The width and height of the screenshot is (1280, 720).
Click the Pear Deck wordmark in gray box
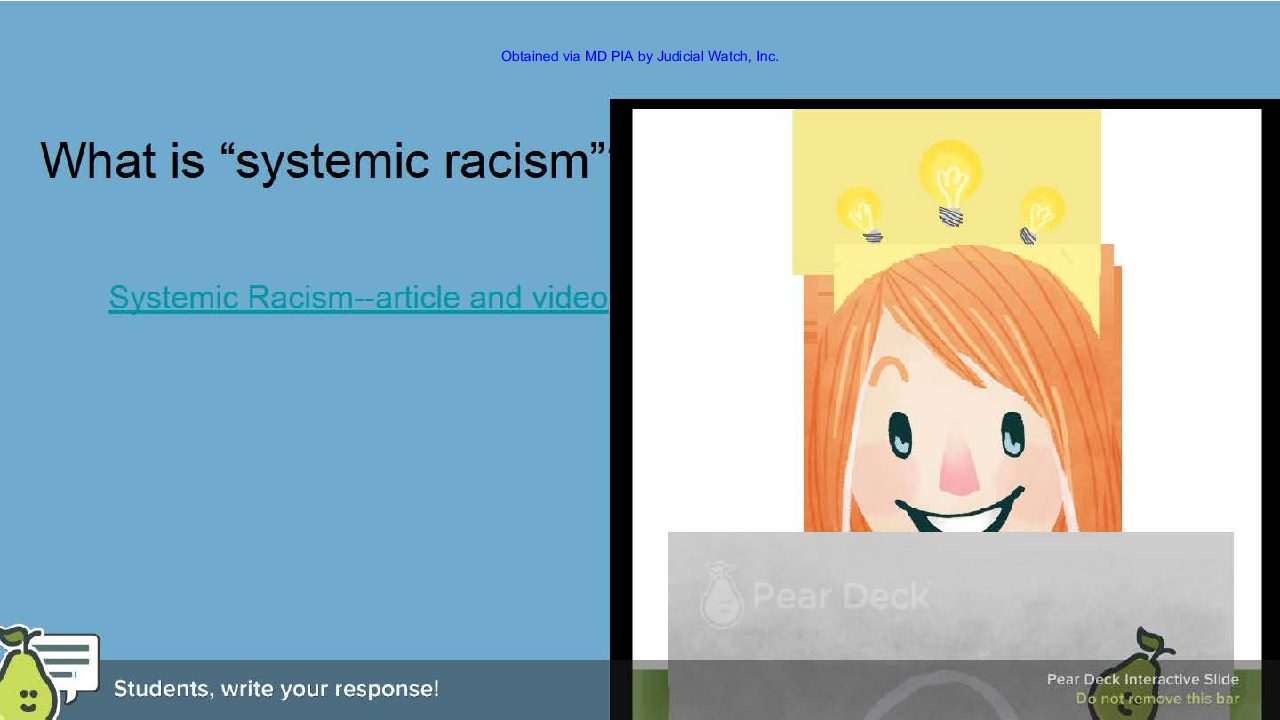[840, 596]
